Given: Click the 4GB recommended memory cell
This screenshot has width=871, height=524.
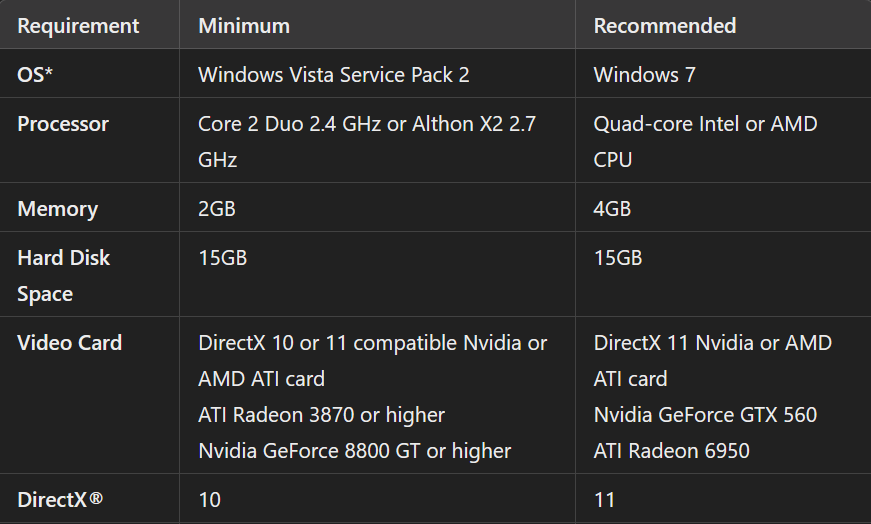Looking at the screenshot, I should tap(612, 209).
